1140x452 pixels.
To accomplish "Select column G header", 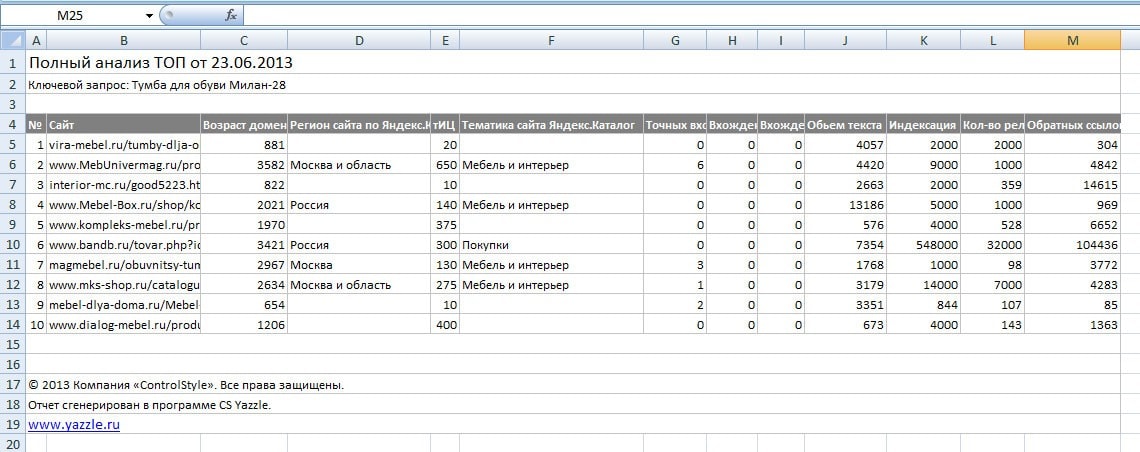I will [x=675, y=41].
